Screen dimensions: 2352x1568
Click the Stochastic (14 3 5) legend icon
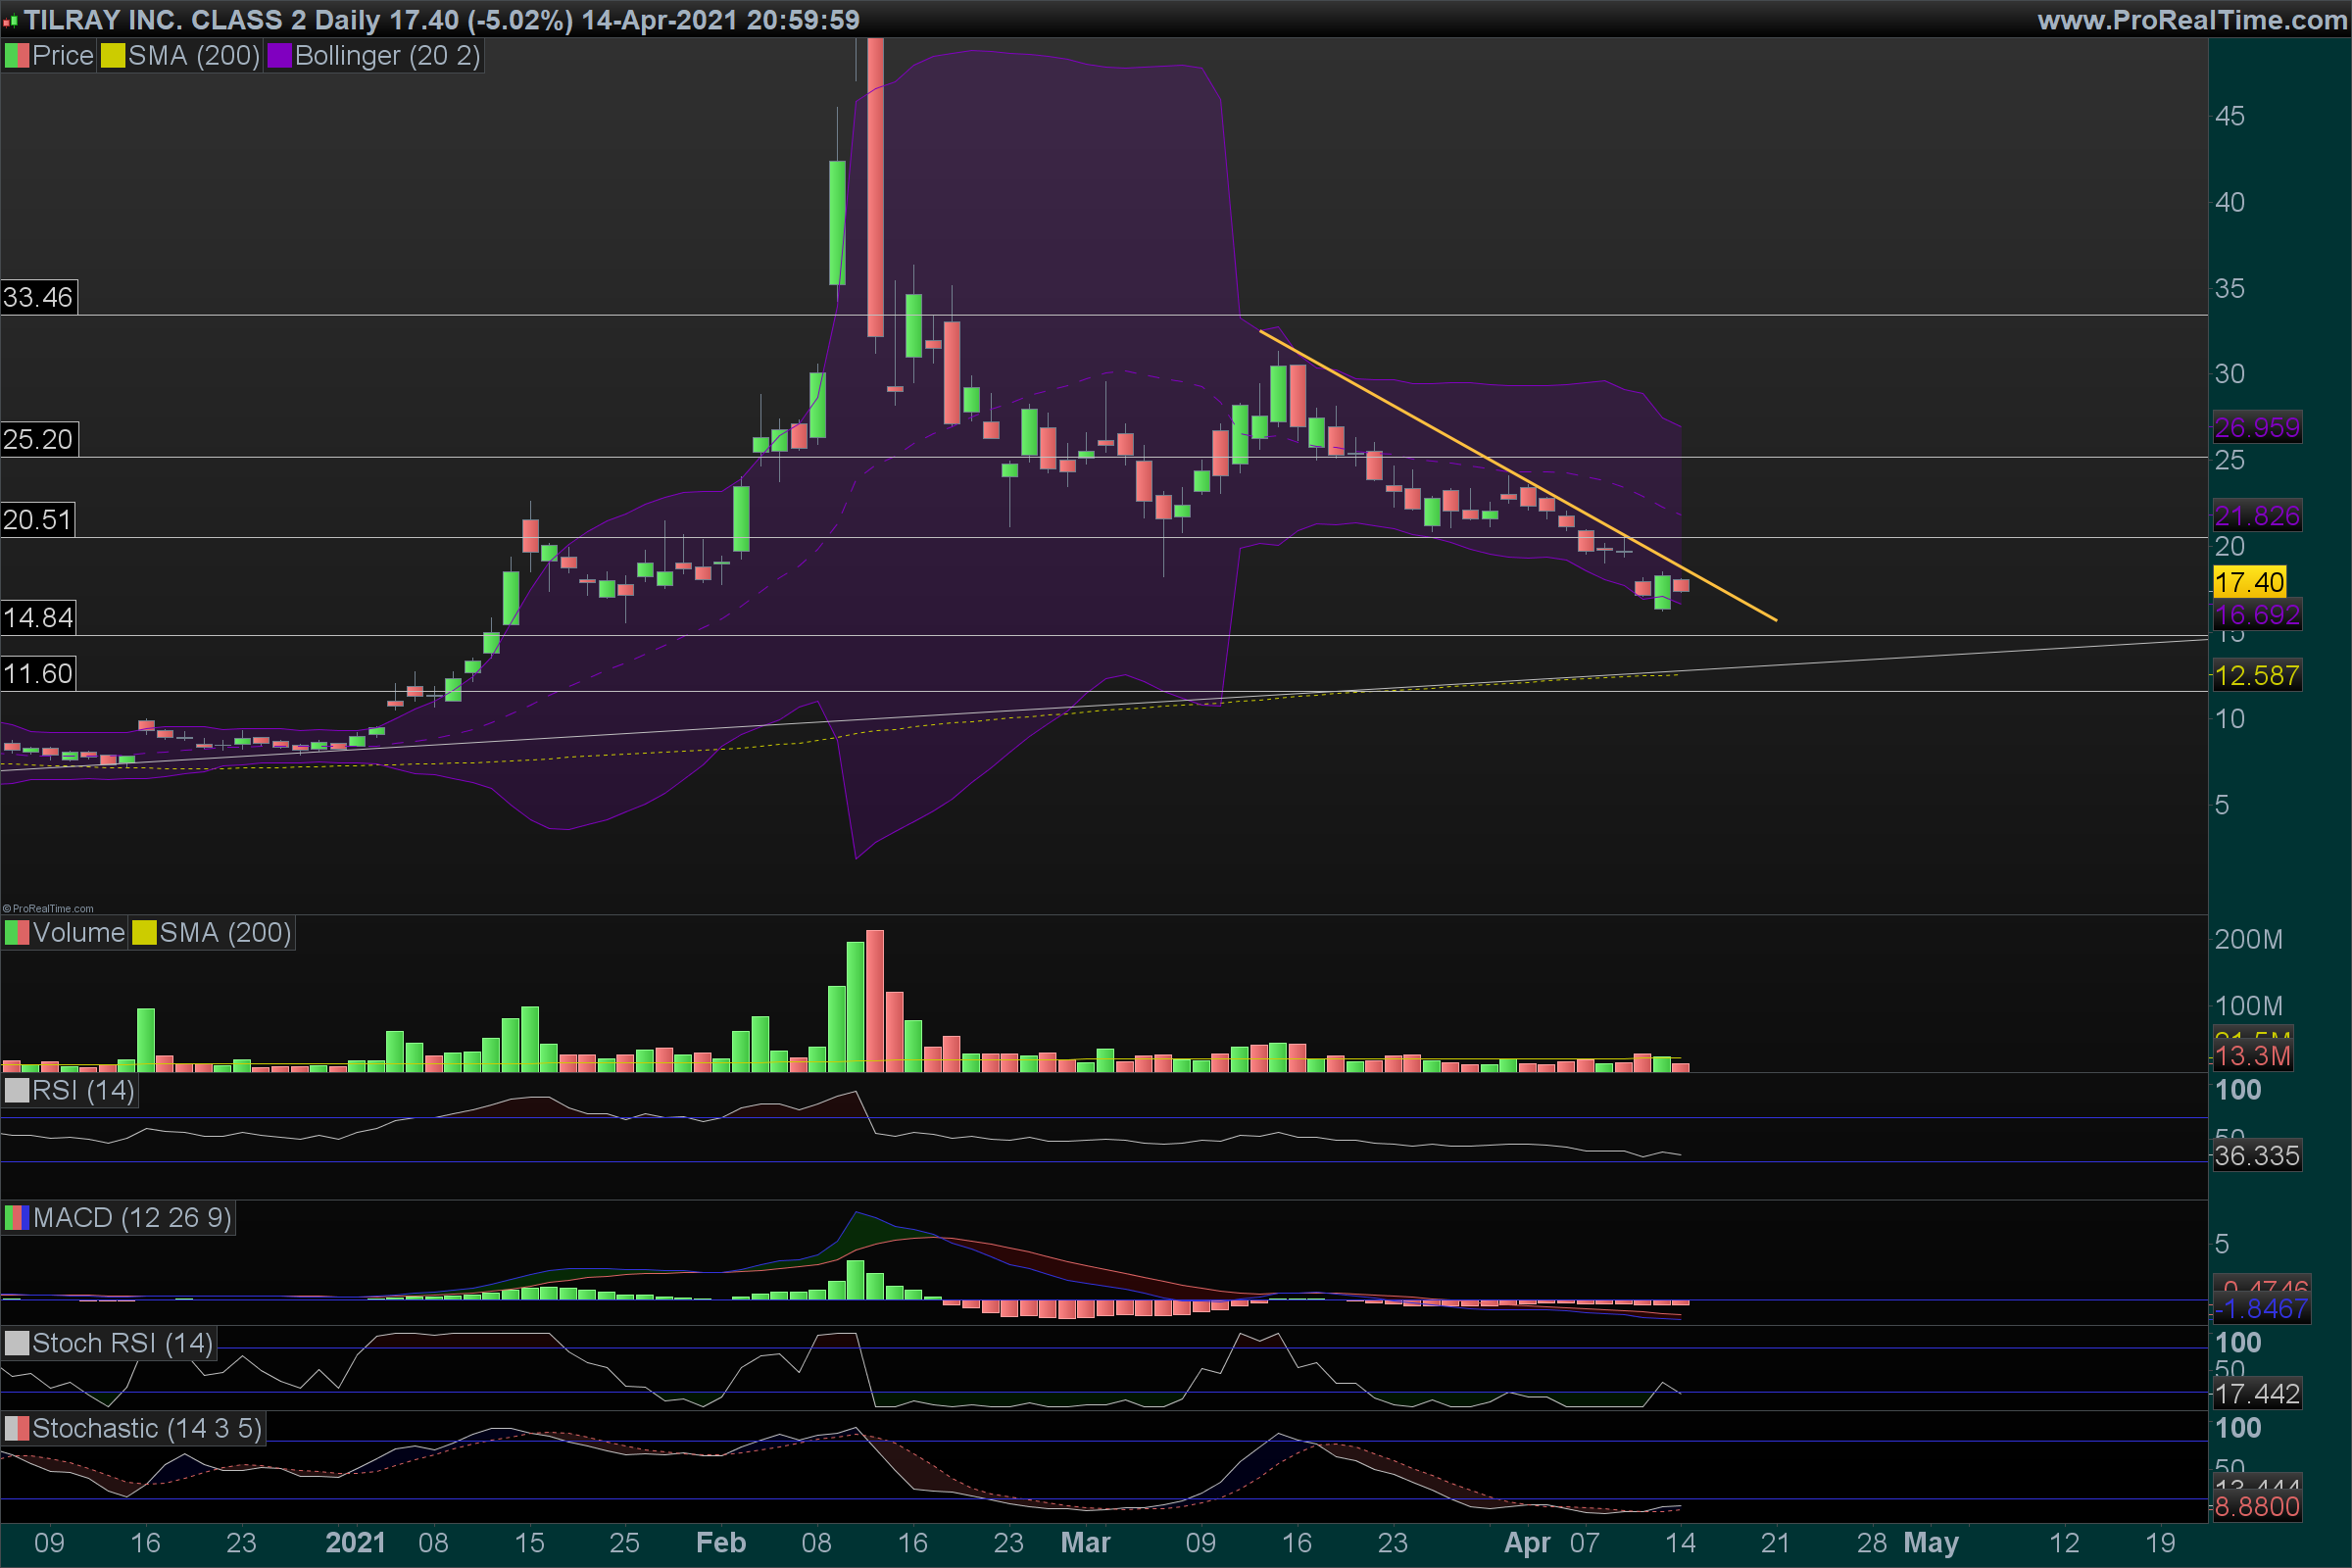tap(17, 1428)
